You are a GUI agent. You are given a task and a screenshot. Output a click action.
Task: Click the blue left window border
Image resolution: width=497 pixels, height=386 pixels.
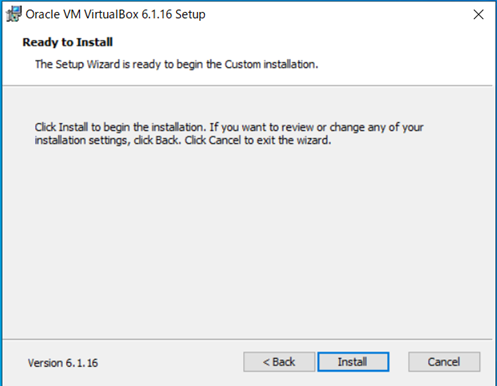coord(1,200)
